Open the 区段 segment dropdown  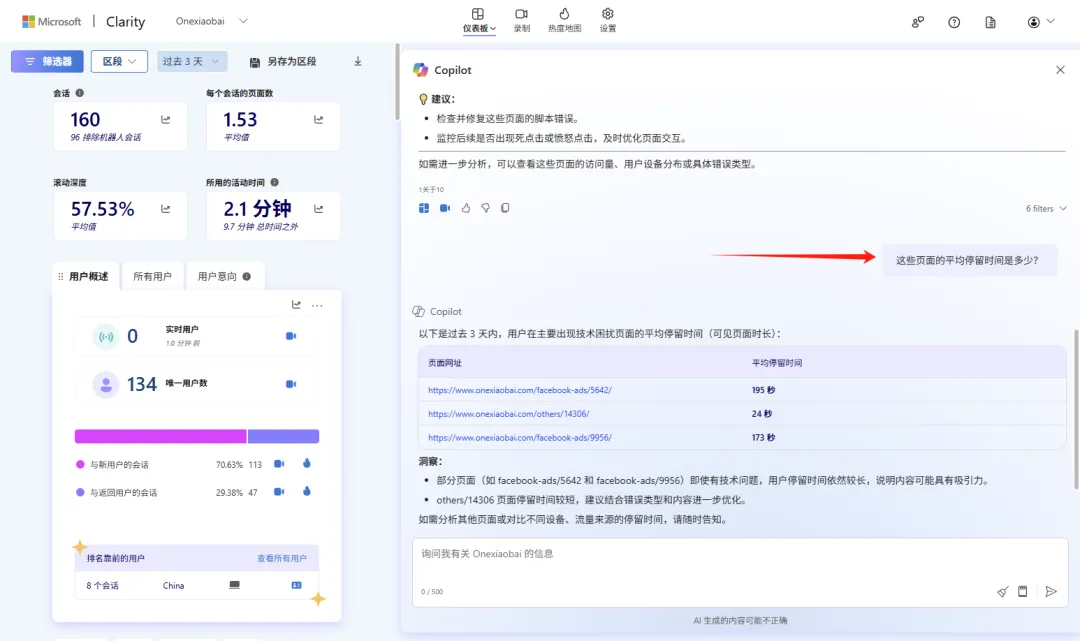[x=119, y=62]
